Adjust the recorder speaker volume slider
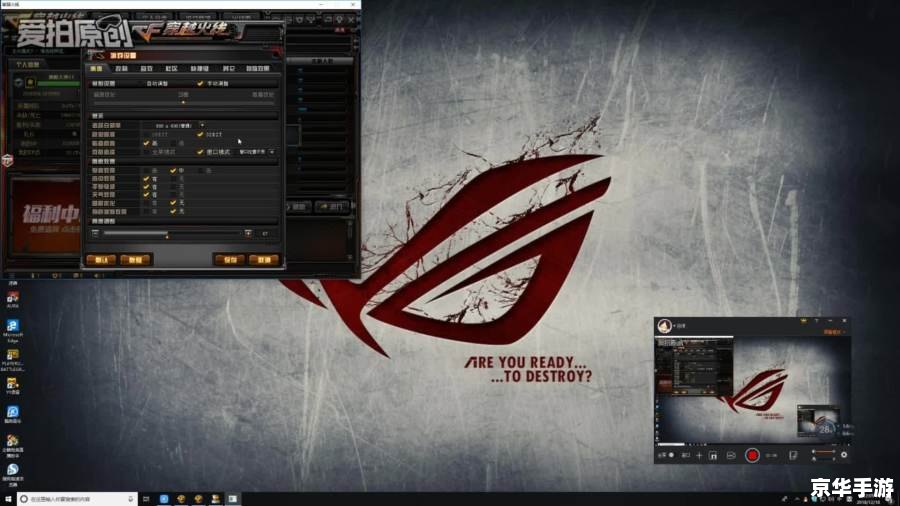The height and width of the screenshot is (506, 900). click(823, 452)
